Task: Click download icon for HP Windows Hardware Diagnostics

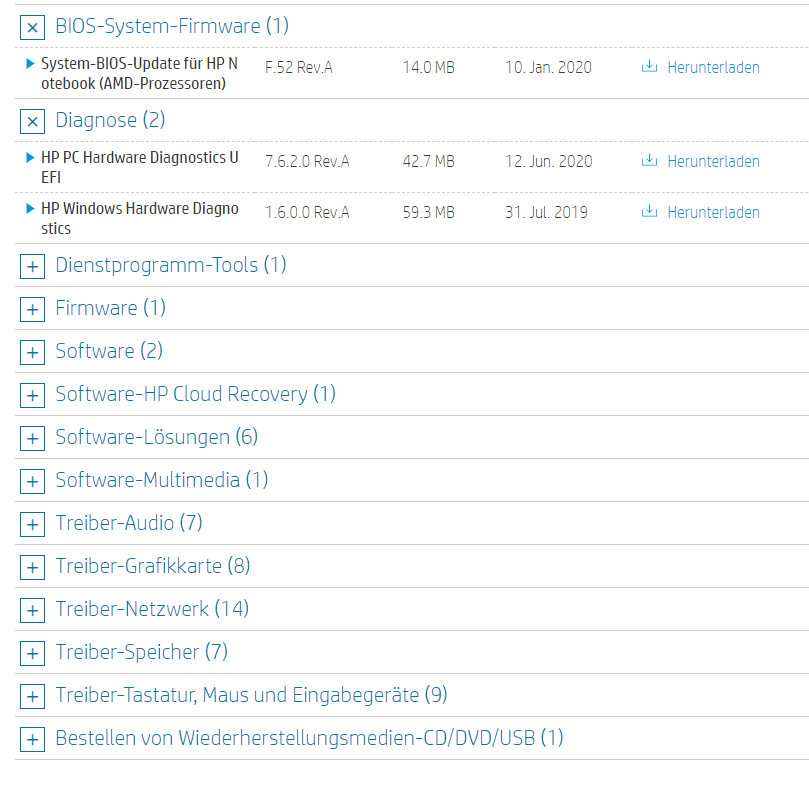Action: (x=649, y=212)
